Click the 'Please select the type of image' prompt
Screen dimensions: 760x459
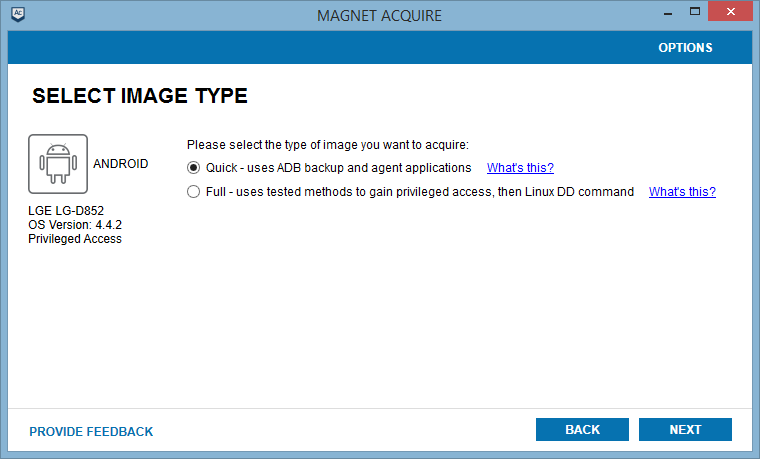(x=328, y=145)
